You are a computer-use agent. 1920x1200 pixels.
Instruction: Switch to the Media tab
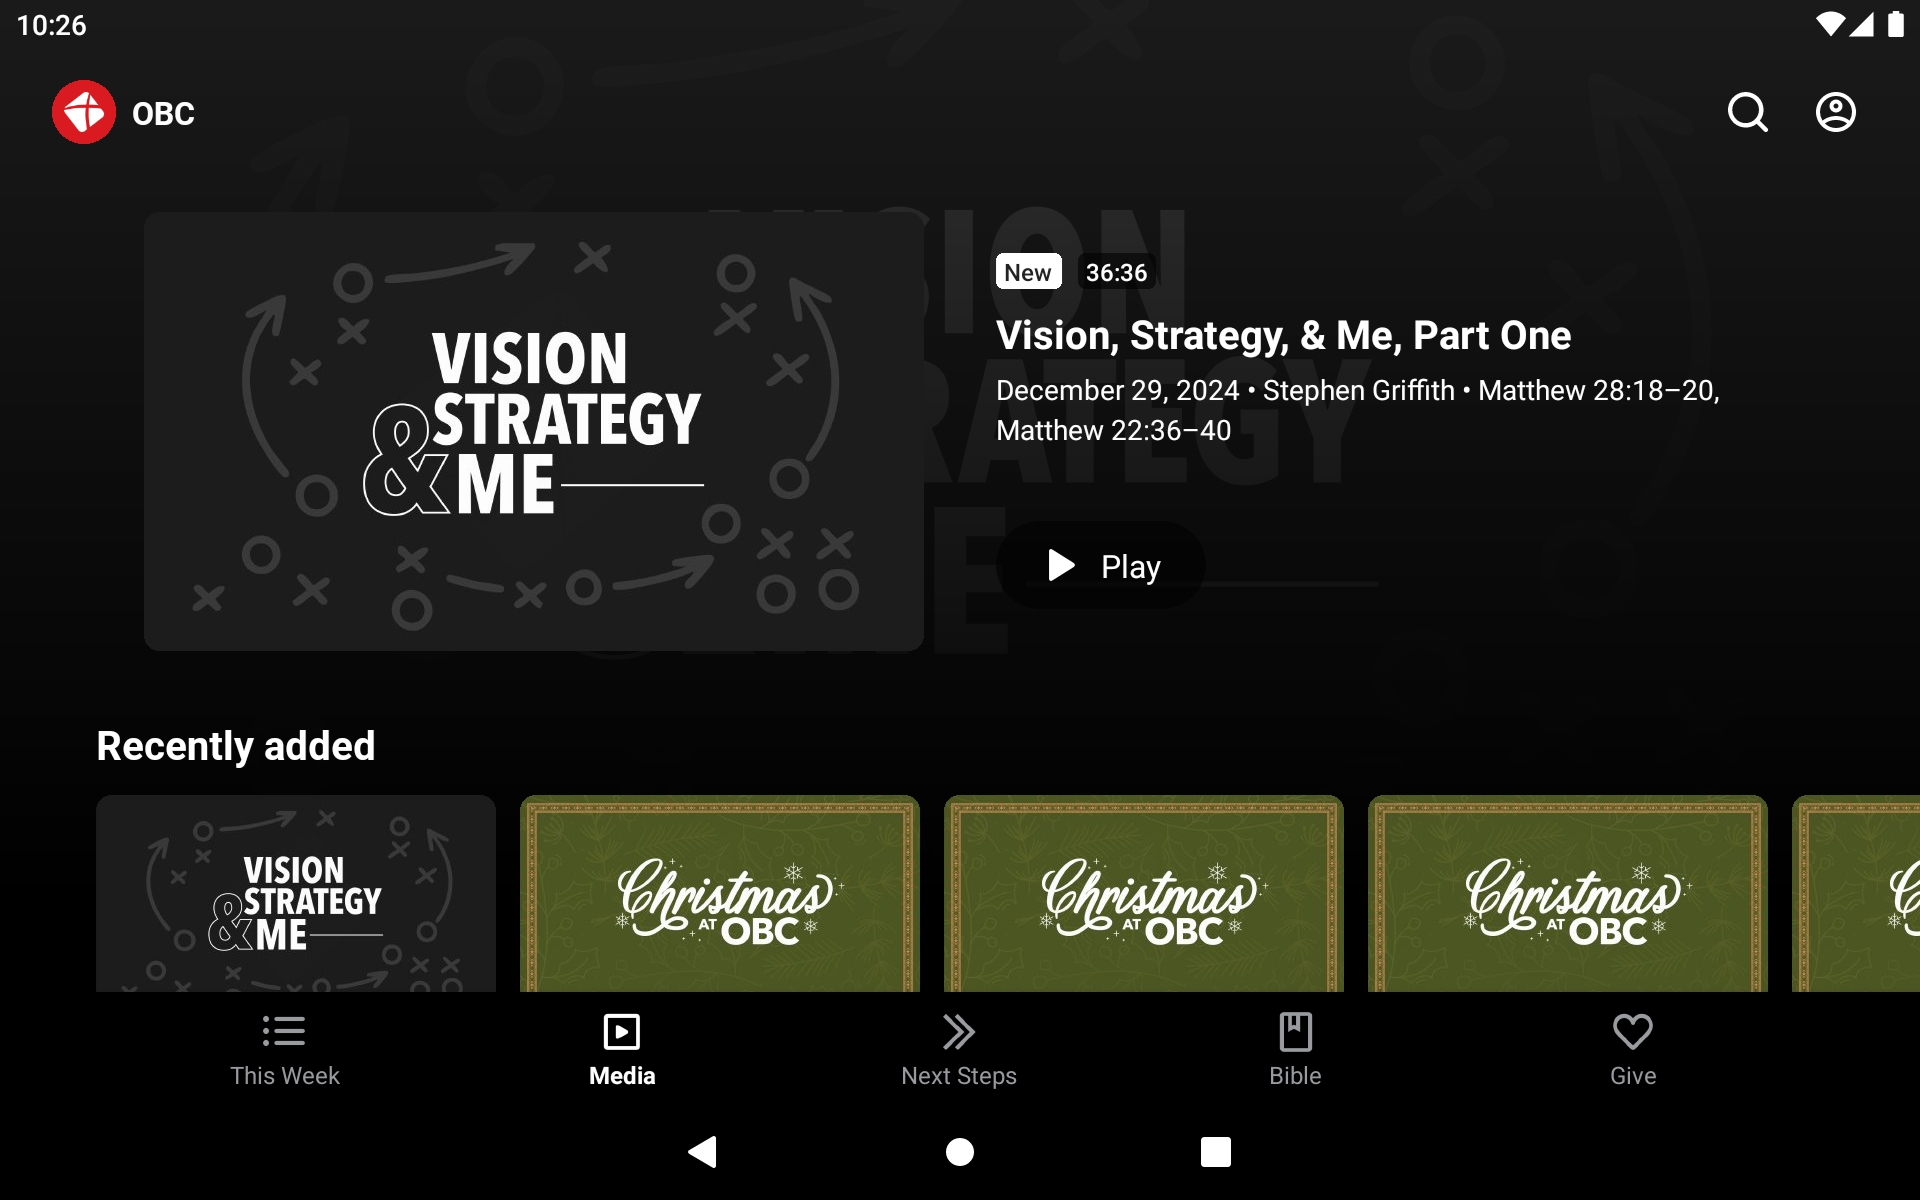point(622,1049)
